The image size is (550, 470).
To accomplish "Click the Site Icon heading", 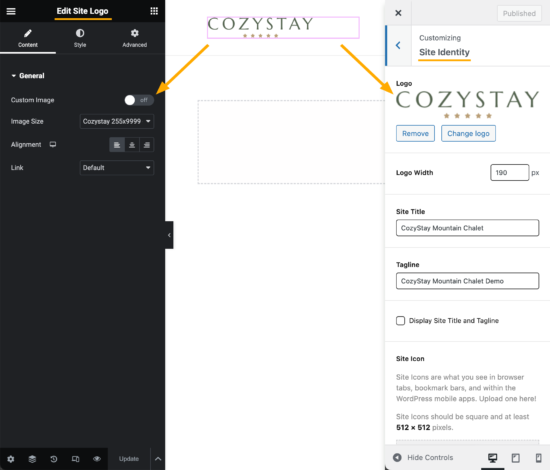I will (x=410, y=358).
